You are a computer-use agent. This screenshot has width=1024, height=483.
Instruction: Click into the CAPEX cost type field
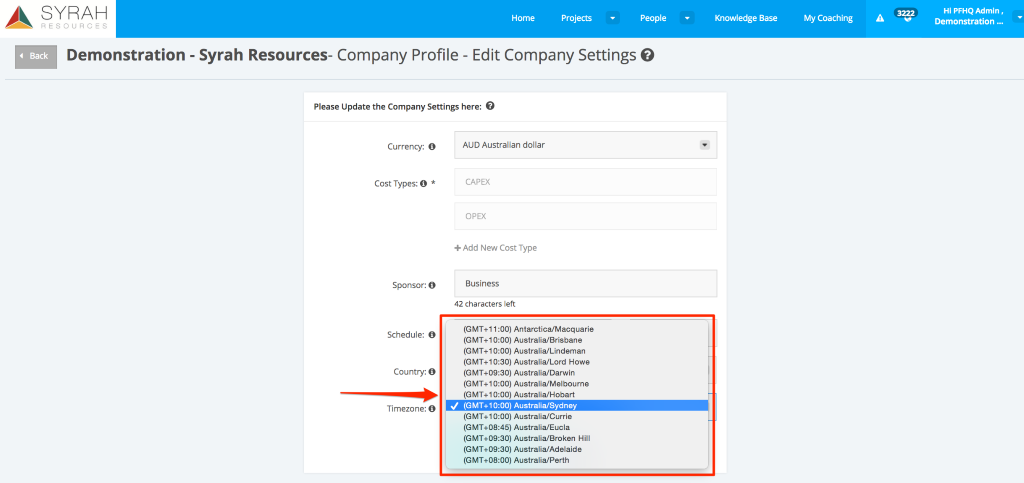tap(585, 182)
